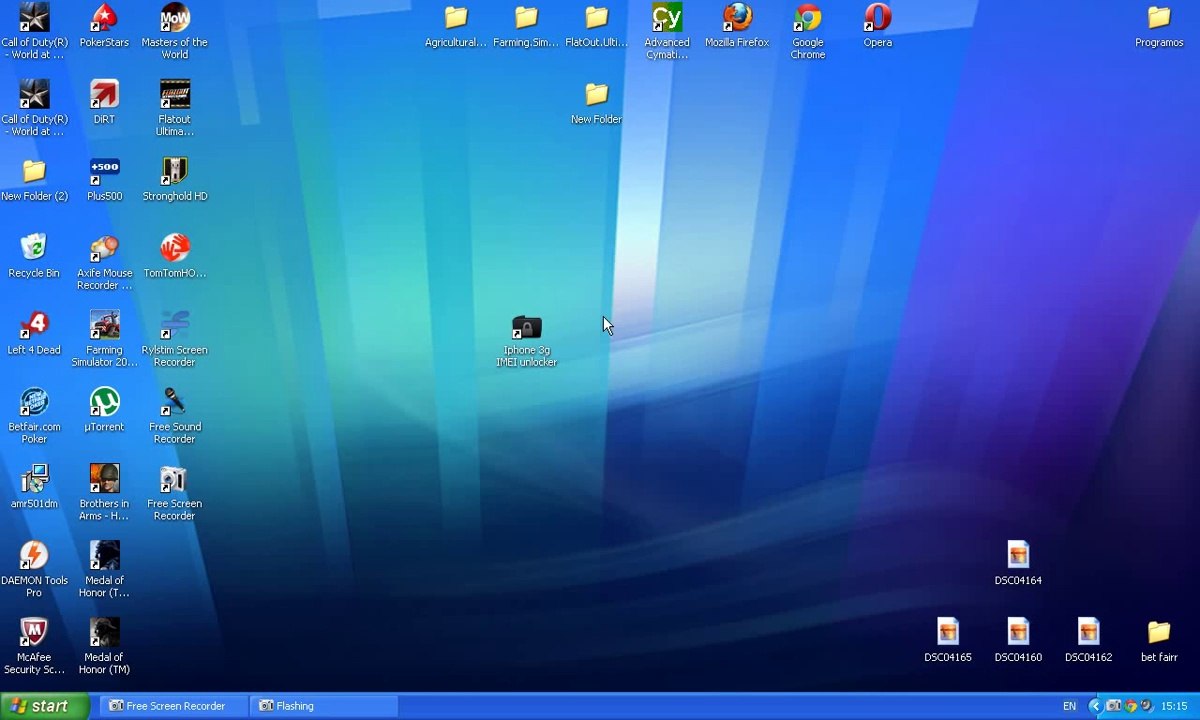Click the 15:15 taskbar clock

[x=1174, y=706]
